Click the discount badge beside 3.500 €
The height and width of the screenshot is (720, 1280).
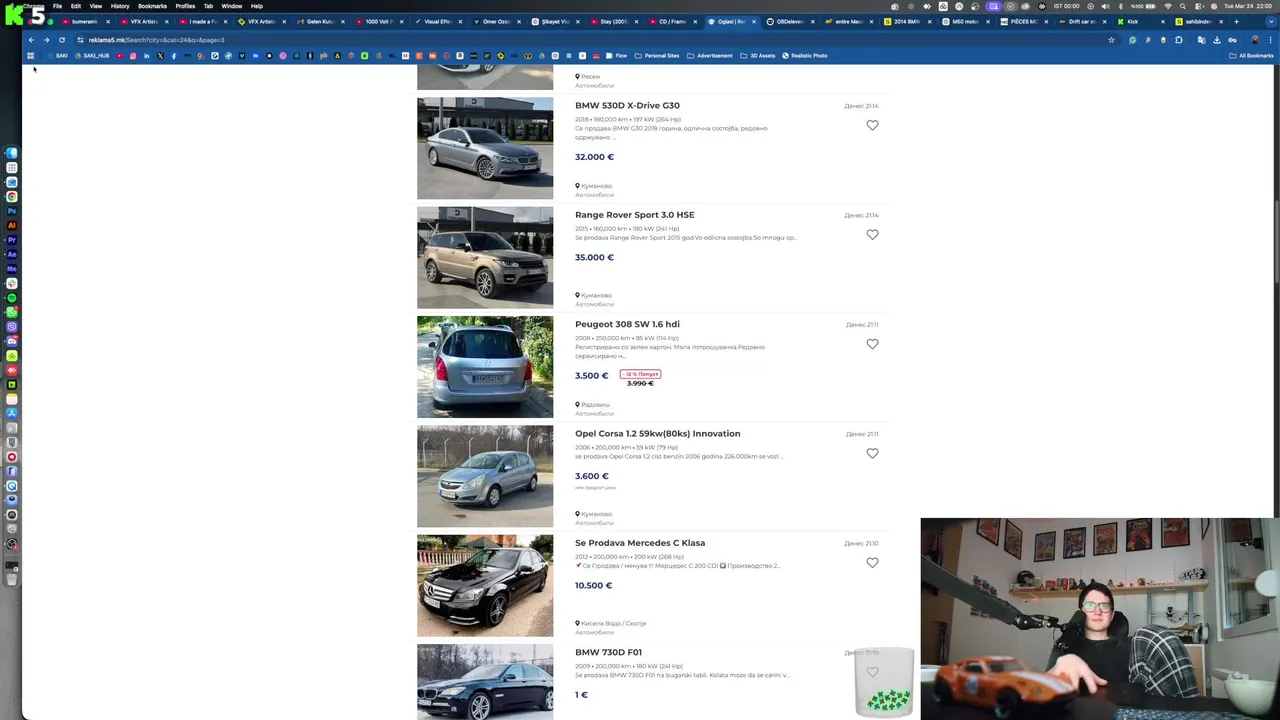[x=640, y=374]
